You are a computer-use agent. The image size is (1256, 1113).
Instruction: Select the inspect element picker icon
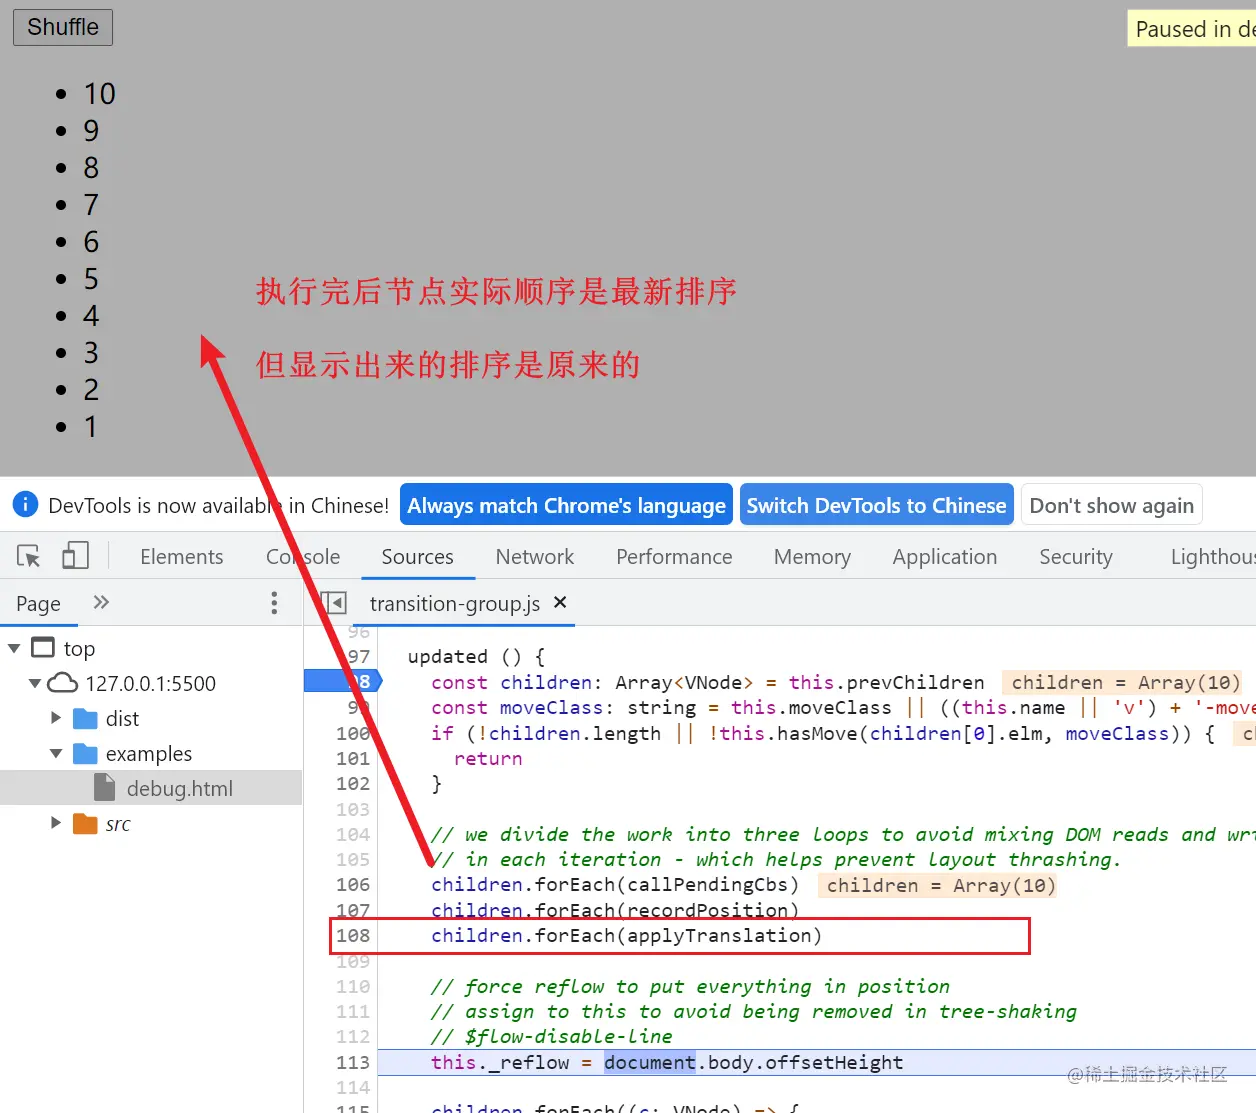click(x=29, y=556)
